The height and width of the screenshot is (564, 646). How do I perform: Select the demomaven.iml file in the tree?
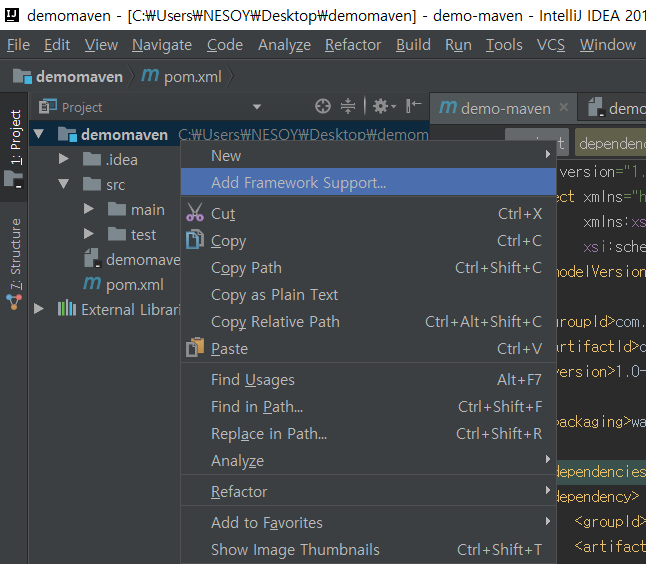(132, 260)
